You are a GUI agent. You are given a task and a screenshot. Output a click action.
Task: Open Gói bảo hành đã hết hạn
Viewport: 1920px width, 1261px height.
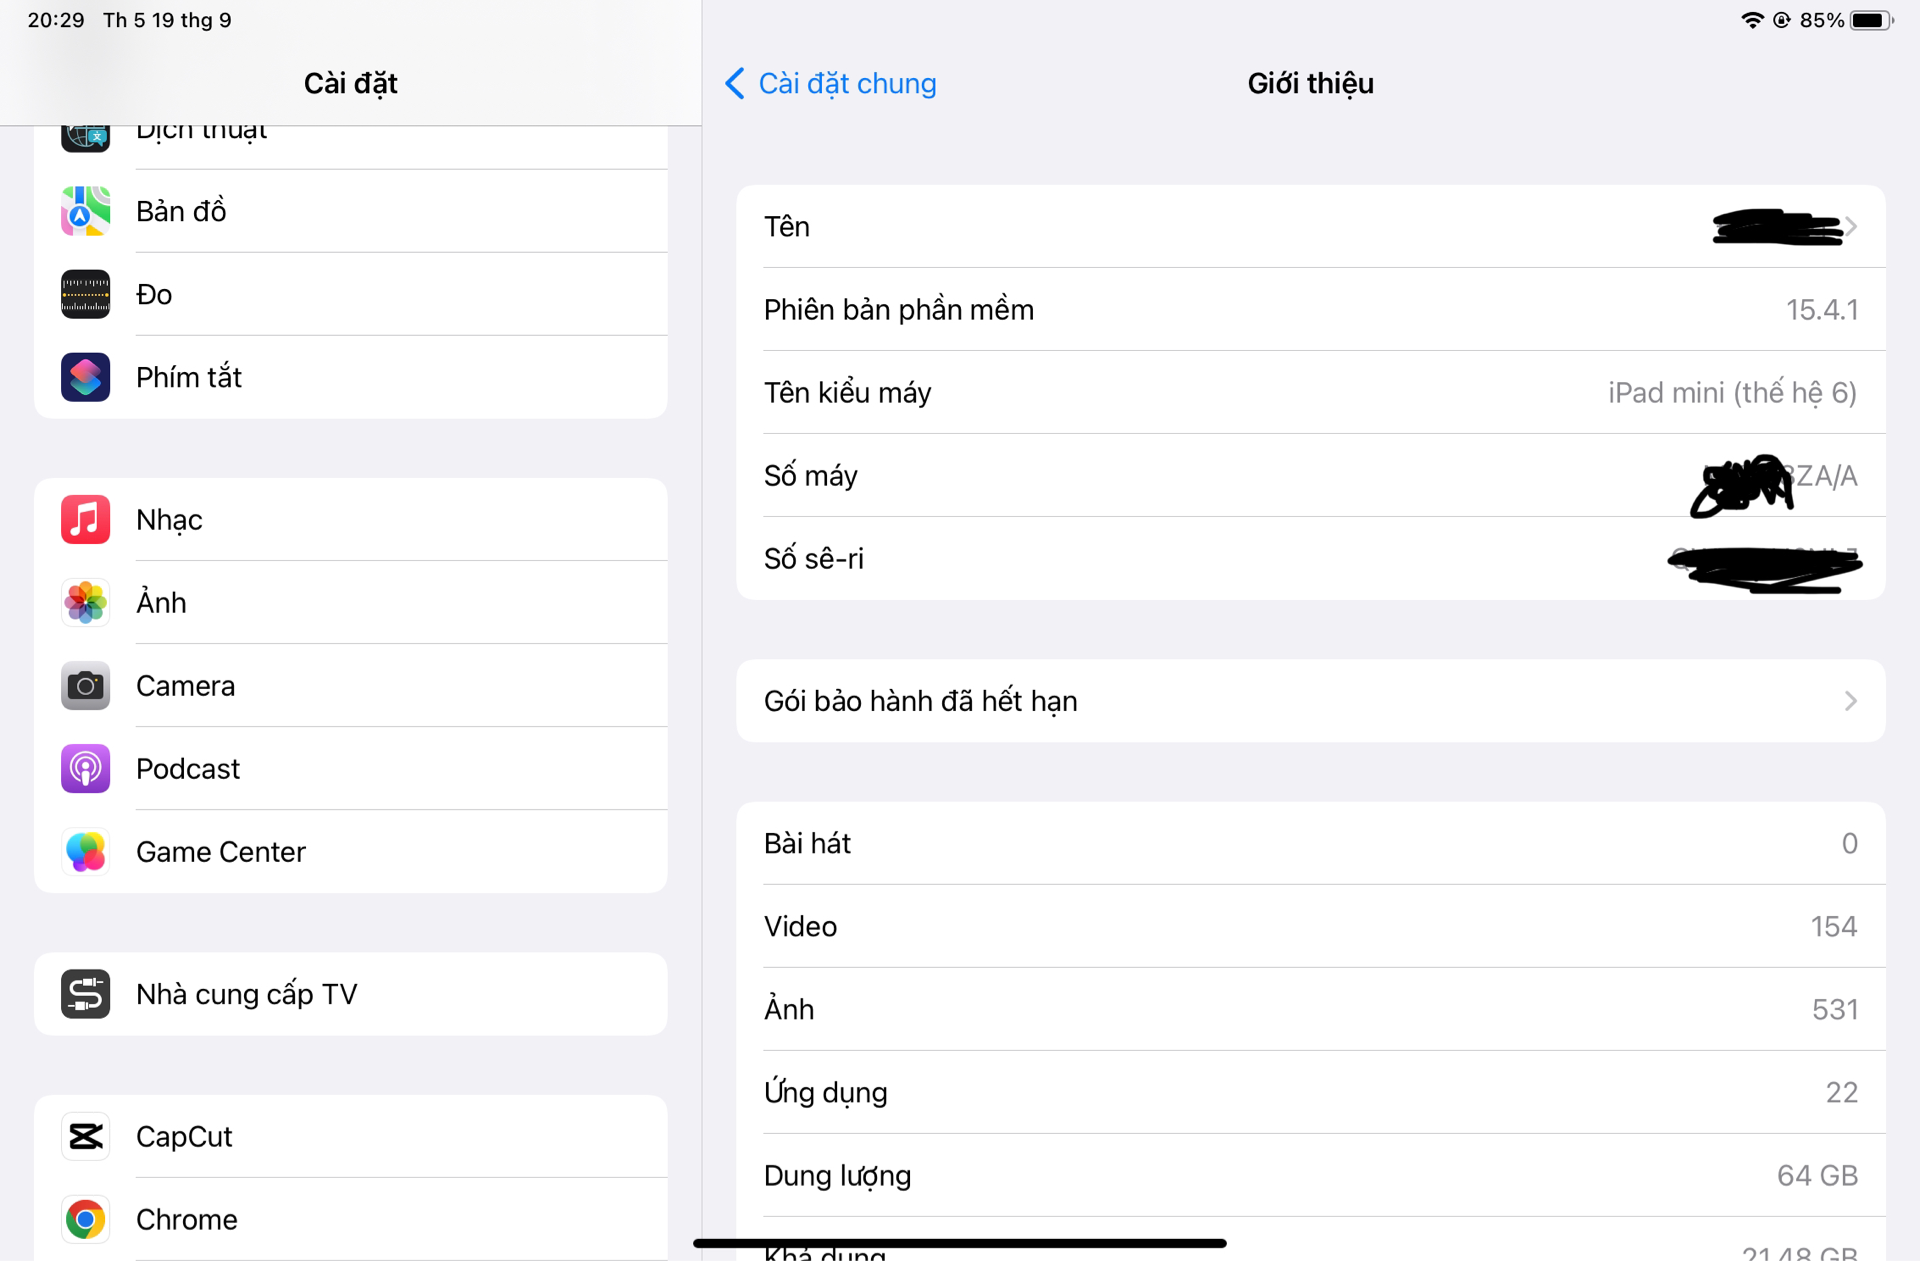(x=1311, y=701)
